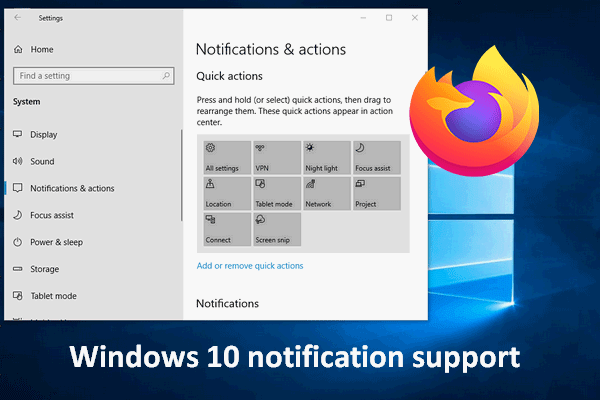Maximize the Settings window
This screenshot has height=400, width=600.
point(389,18)
